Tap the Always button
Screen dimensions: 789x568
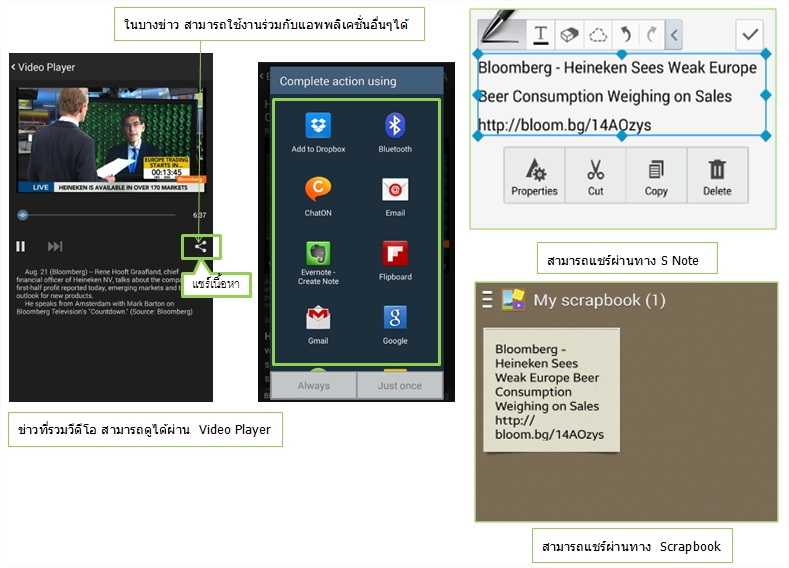(313, 385)
